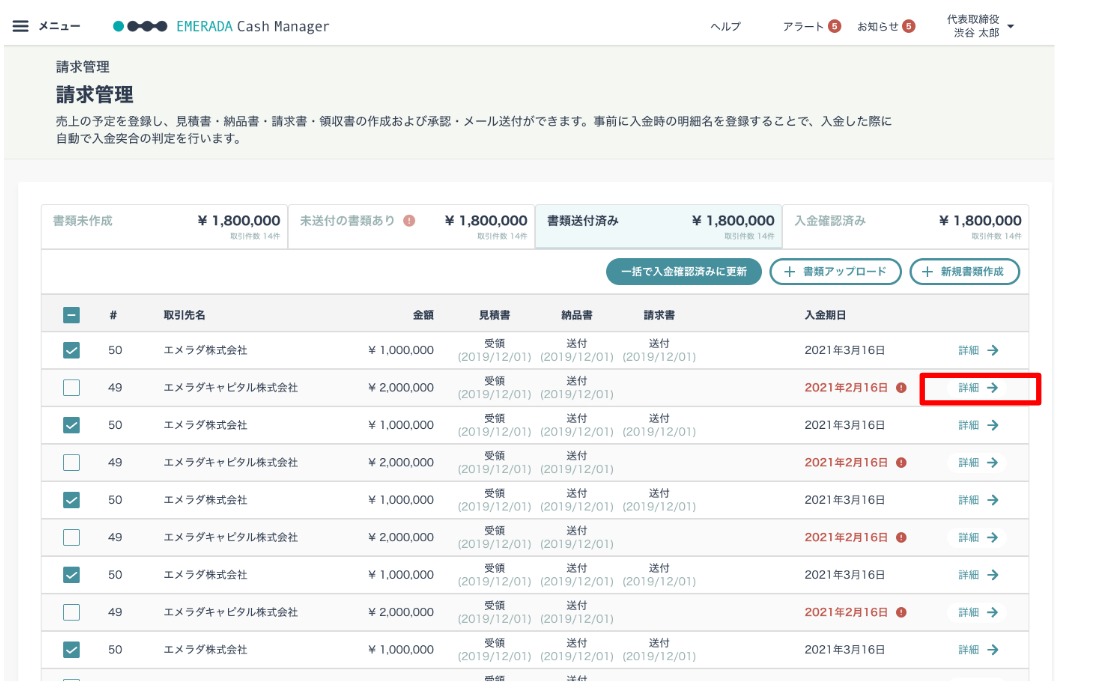Switch to the 入金確認済み tab
Screen dimensions: 1098x689
coord(905,226)
